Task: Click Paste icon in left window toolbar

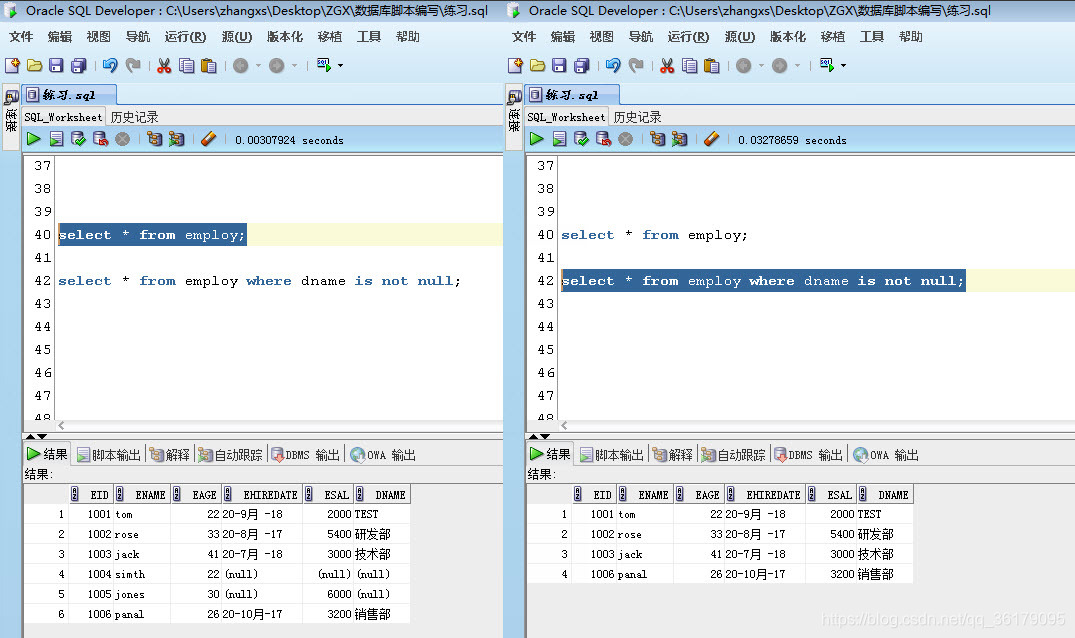Action: tap(208, 65)
